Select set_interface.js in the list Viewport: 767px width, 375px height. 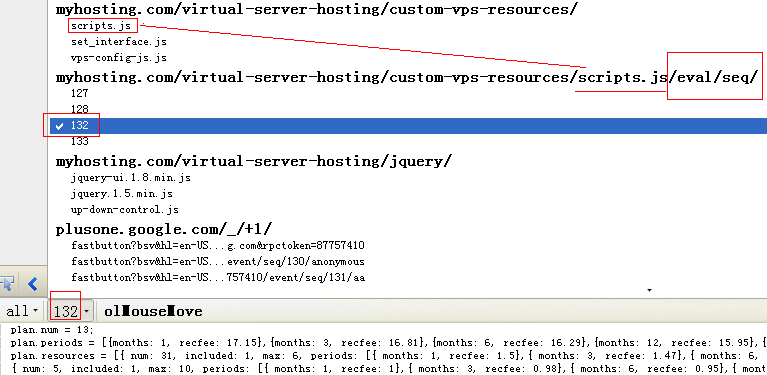[119, 42]
